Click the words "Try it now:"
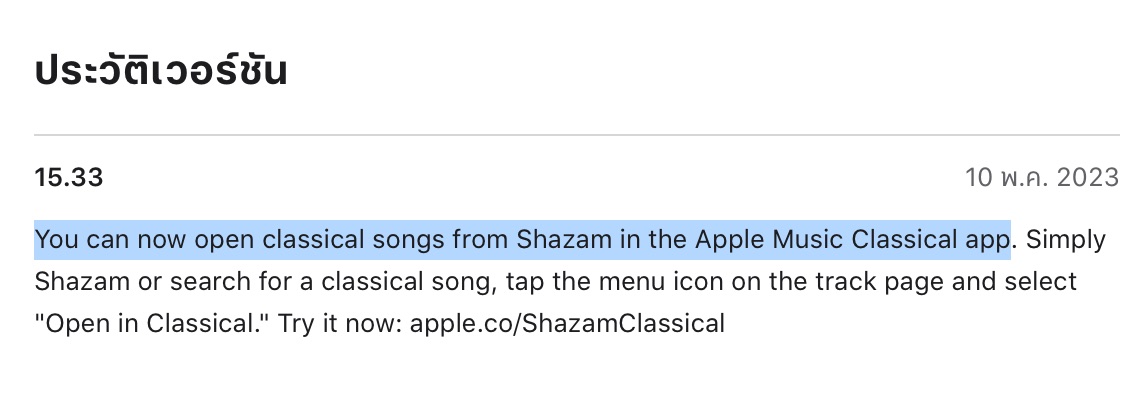1144x404 pixels. point(341,323)
